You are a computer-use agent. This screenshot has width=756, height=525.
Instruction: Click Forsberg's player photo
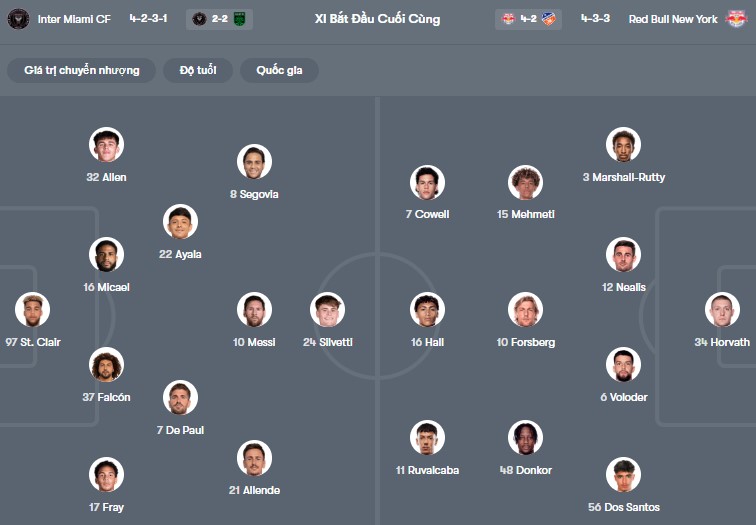click(525, 310)
